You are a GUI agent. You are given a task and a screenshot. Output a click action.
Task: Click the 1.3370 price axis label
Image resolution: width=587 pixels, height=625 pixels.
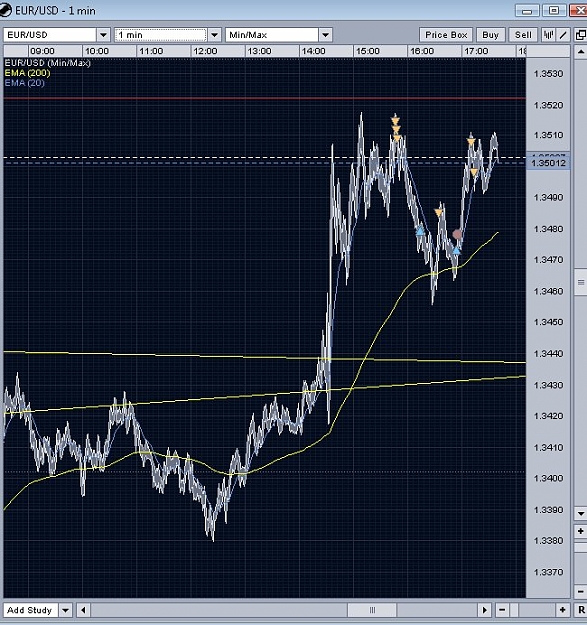pos(548,572)
